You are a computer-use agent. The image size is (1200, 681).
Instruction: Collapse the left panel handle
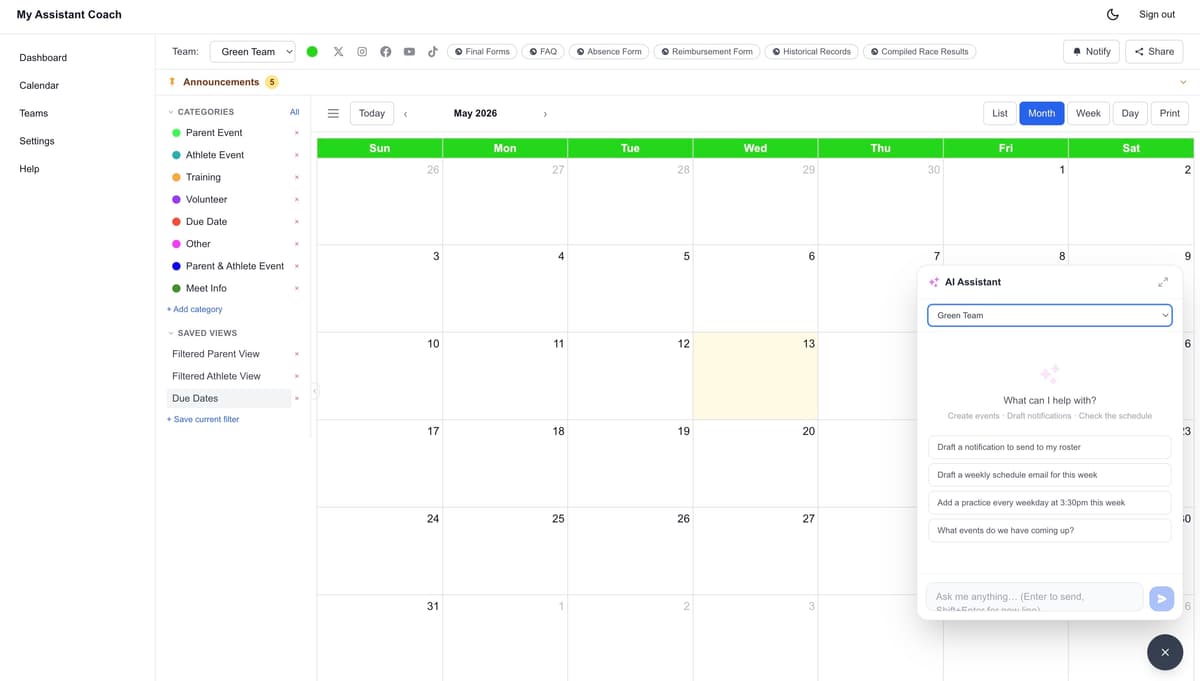click(314, 391)
